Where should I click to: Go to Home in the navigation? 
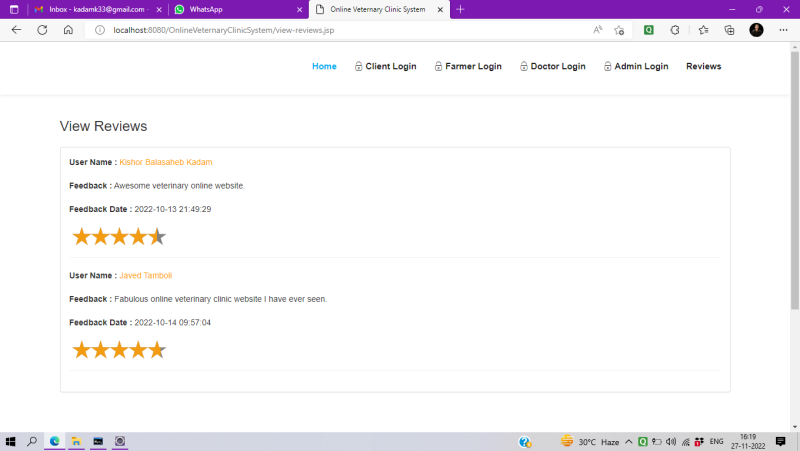324,66
